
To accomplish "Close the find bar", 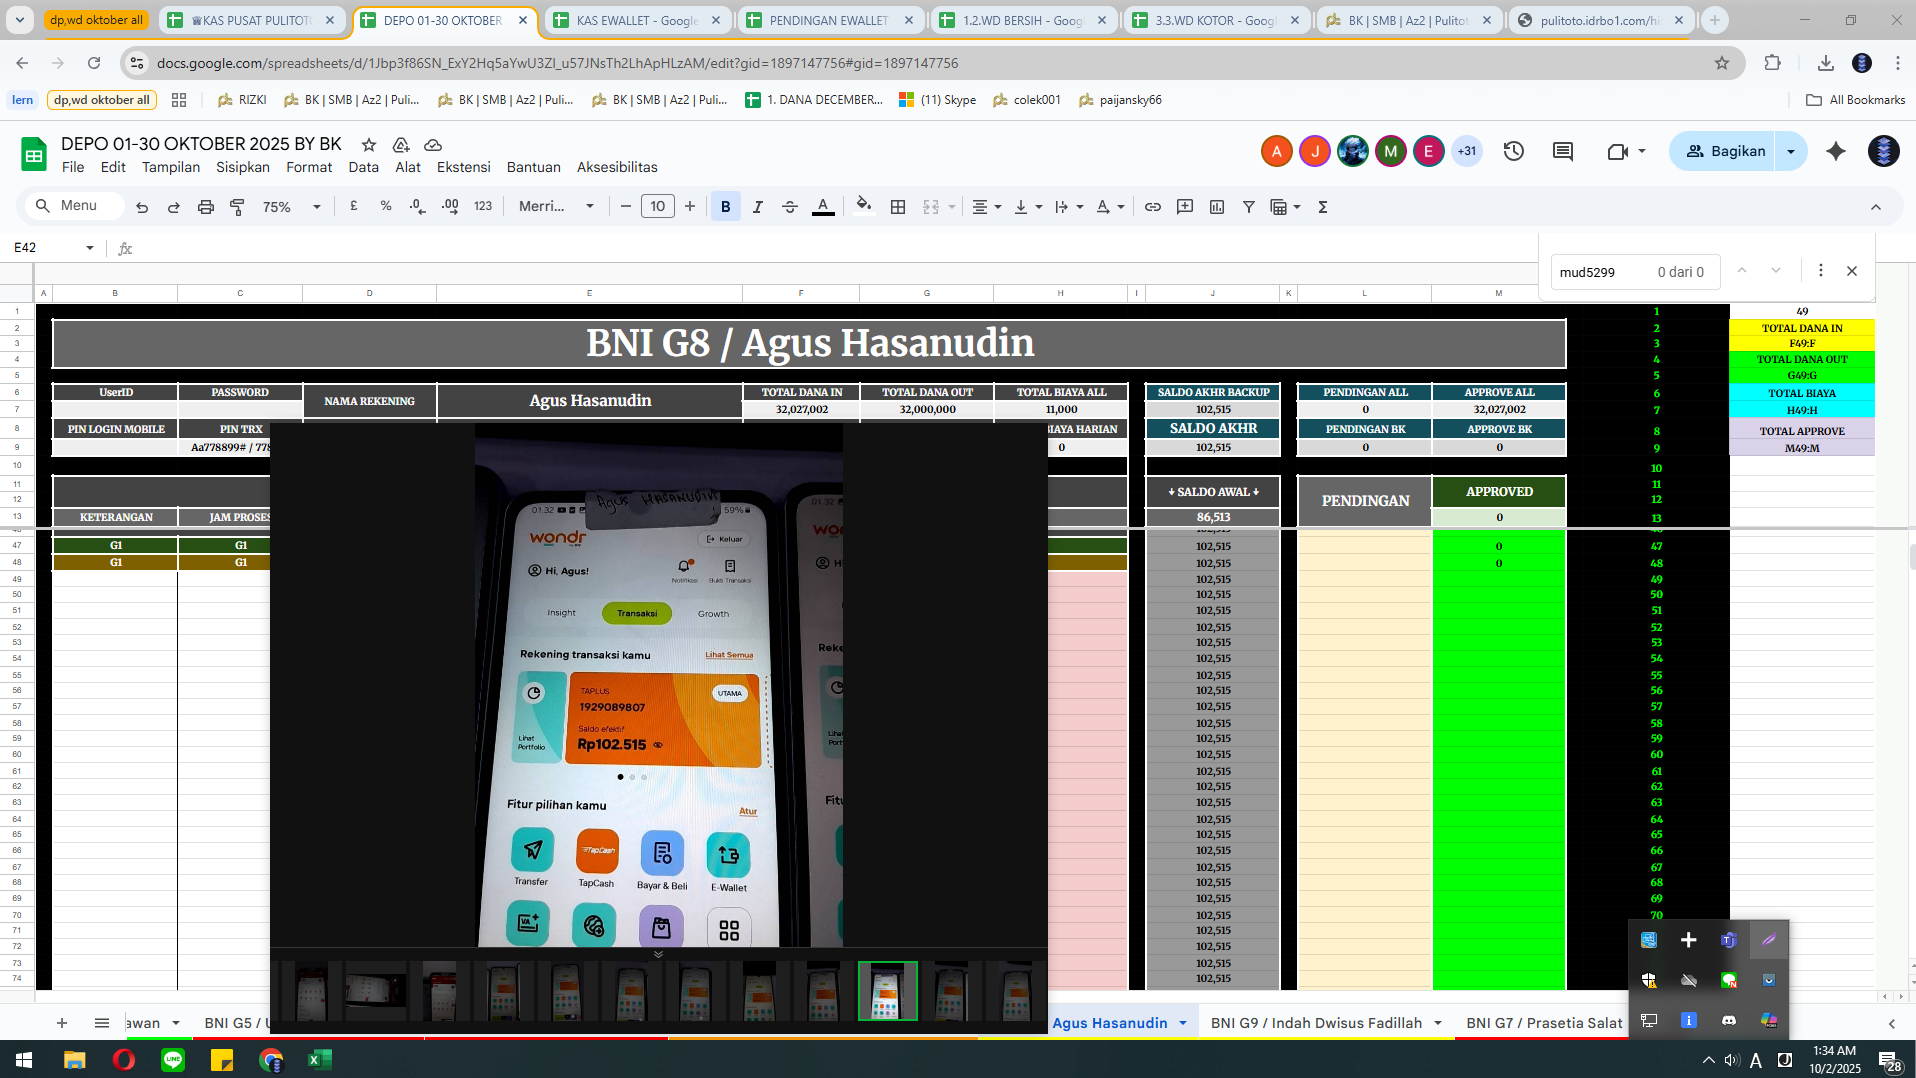I will click(x=1852, y=271).
